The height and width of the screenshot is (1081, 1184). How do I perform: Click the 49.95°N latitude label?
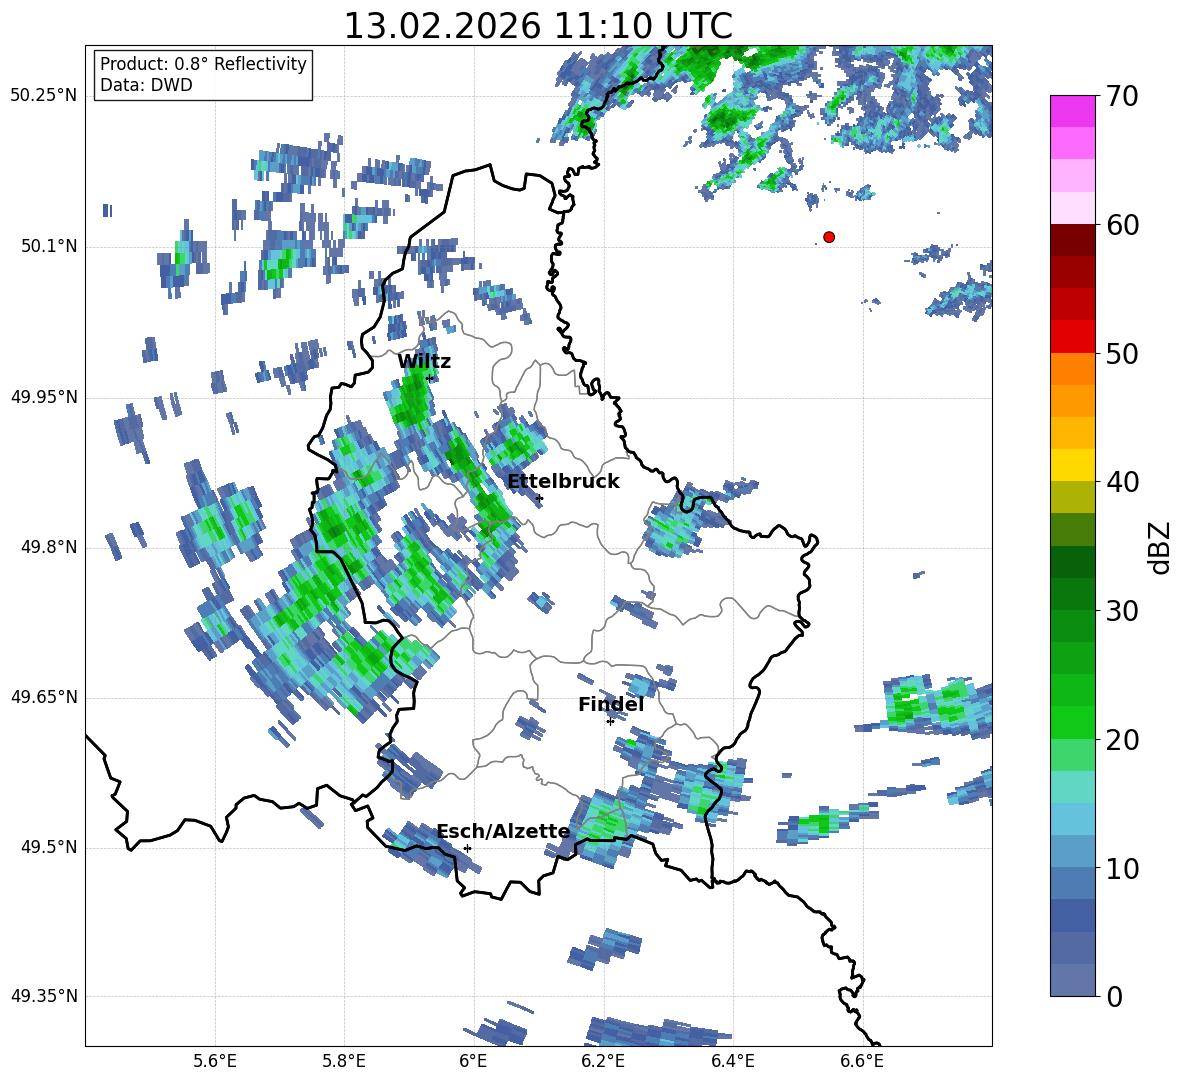(44, 397)
